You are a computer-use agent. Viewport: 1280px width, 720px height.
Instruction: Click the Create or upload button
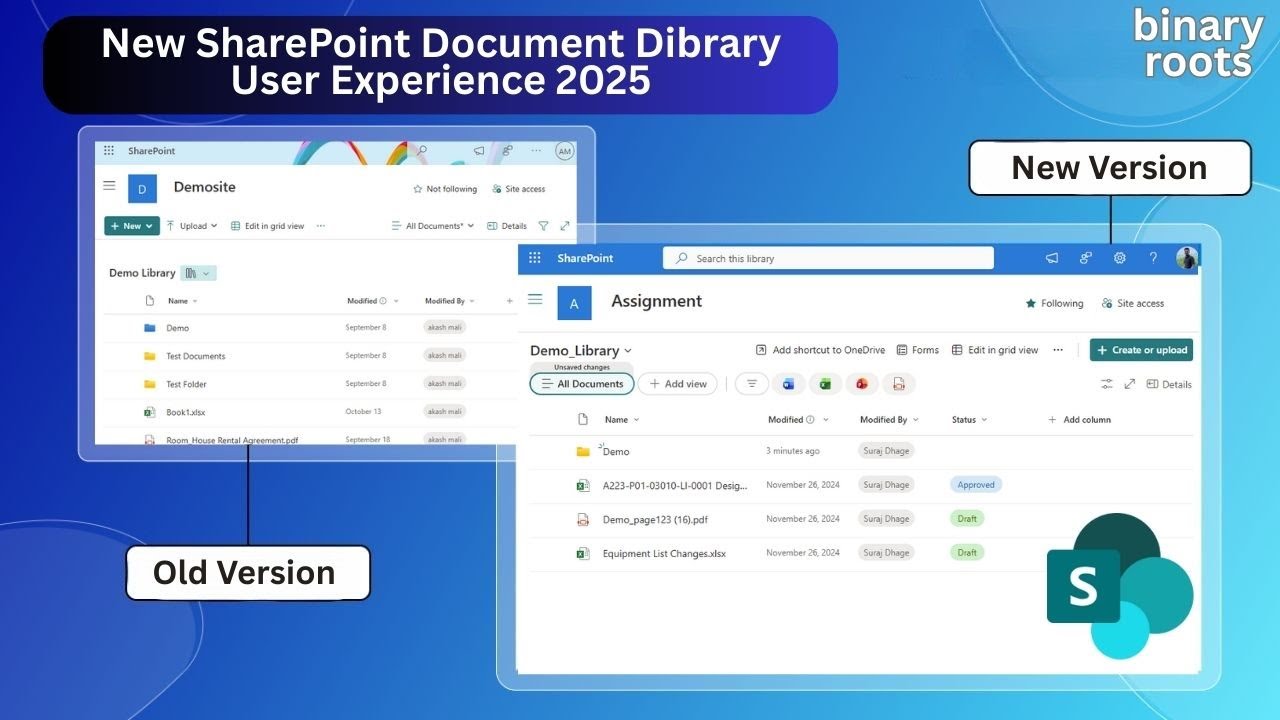pyautogui.click(x=1141, y=350)
